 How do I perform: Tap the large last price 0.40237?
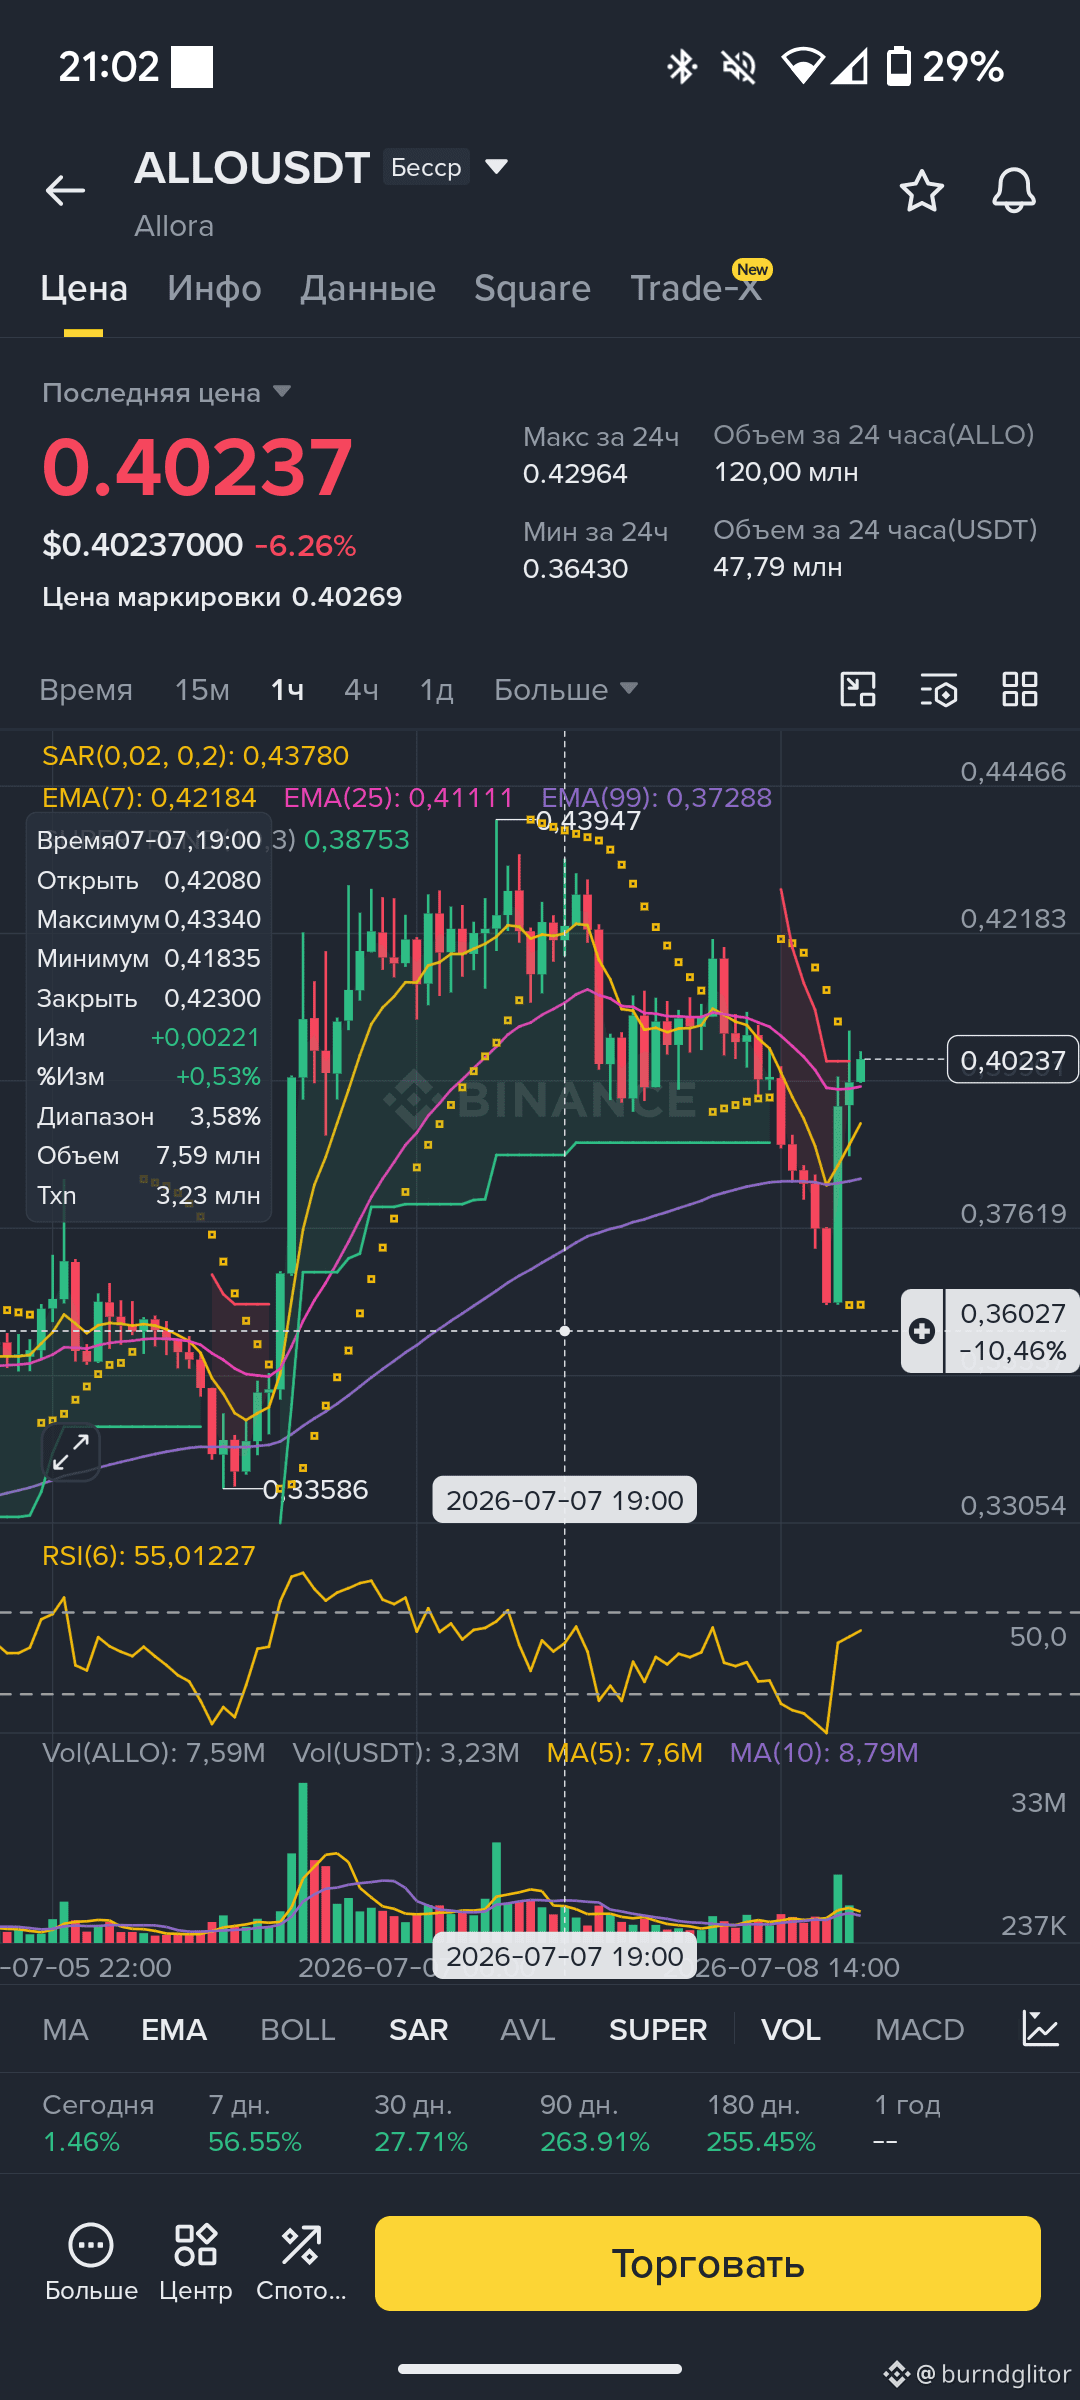tap(197, 467)
